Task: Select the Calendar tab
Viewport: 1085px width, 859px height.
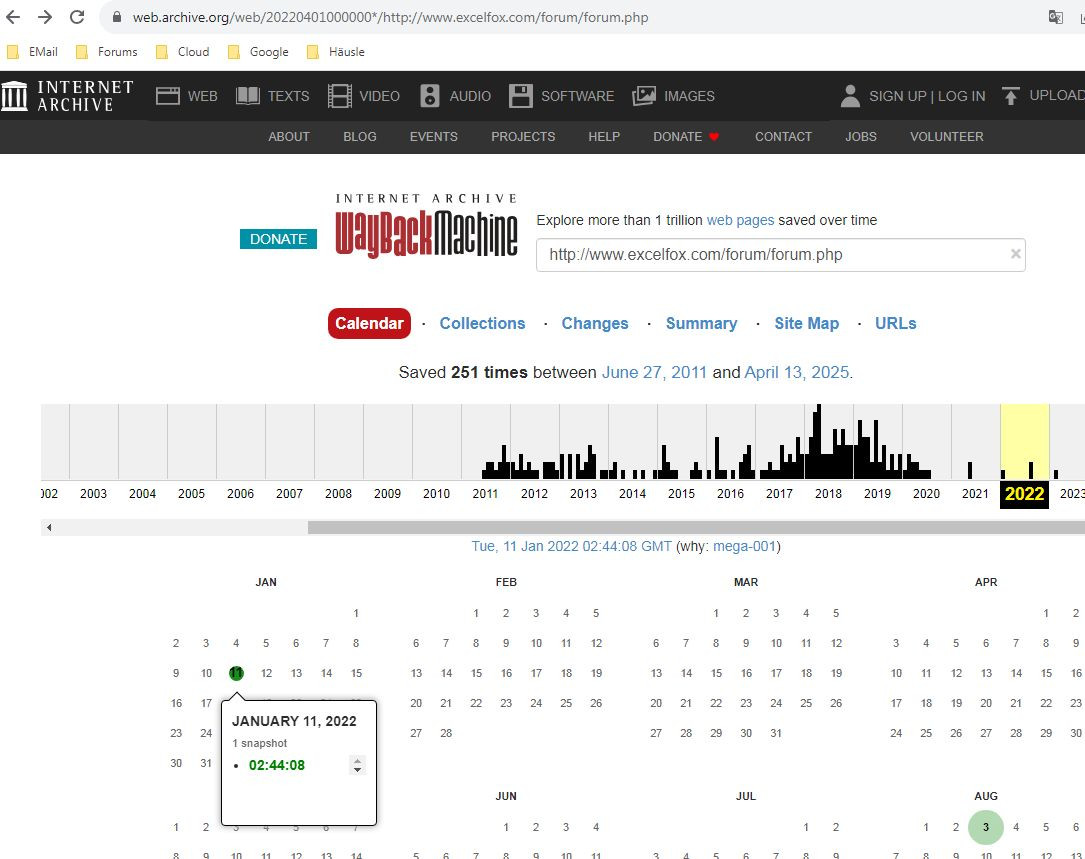Action: pyautogui.click(x=369, y=323)
